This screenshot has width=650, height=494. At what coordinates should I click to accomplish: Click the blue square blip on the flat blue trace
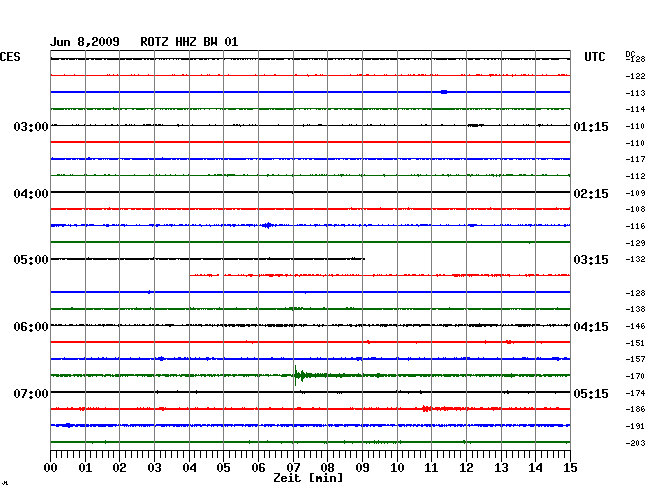[444, 92]
